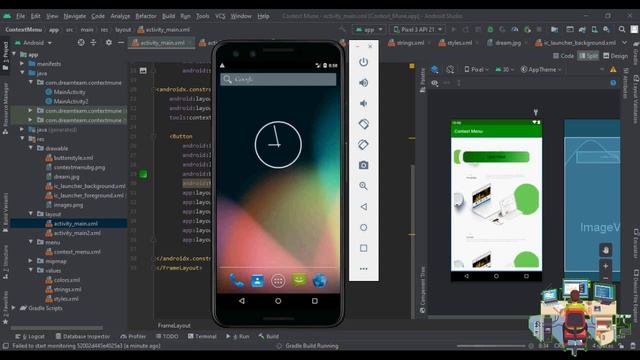
Task: Click the scroll-from-source target icon
Action: (x=81, y=42)
